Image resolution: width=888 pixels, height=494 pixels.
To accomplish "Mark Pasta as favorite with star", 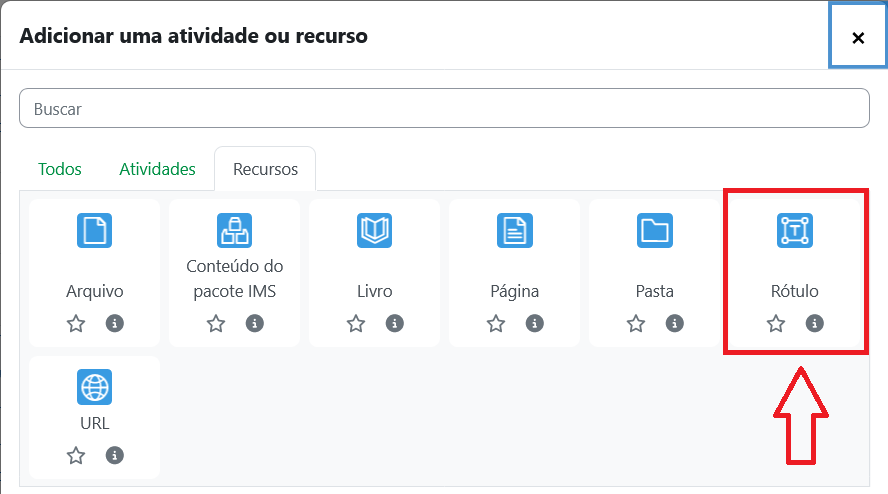I will (636, 324).
